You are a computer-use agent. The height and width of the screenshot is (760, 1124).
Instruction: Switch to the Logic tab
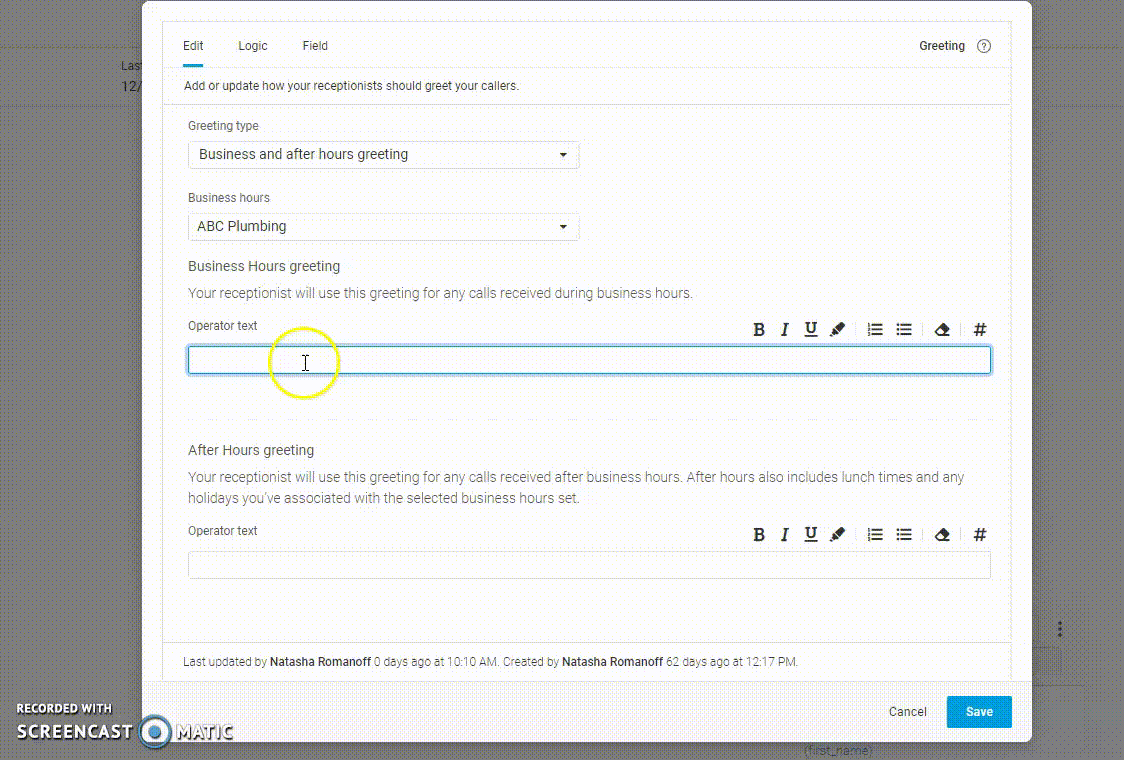[x=253, y=46]
